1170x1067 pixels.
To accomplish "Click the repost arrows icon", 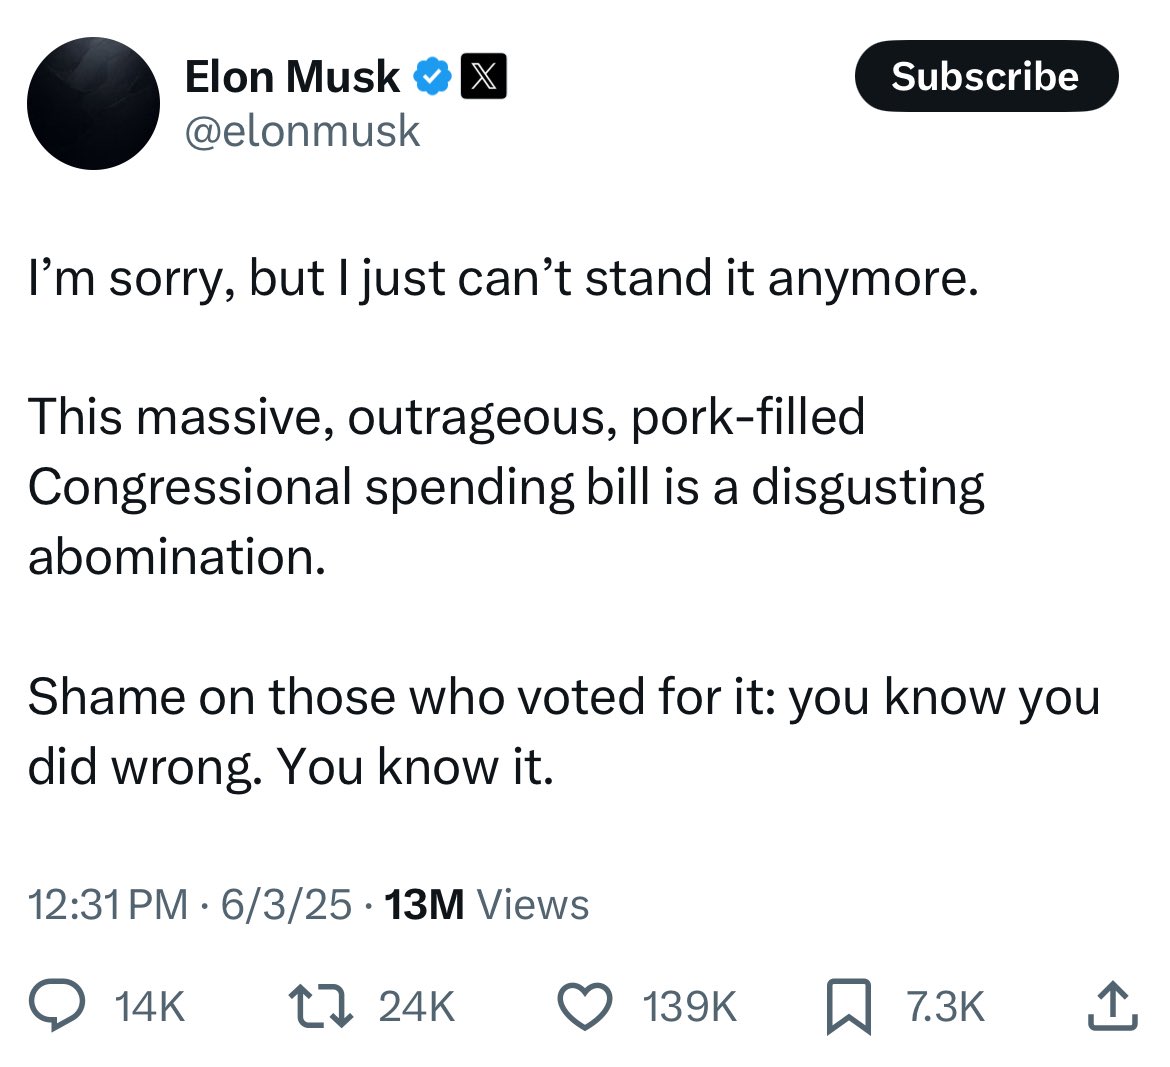I will pos(321,1006).
